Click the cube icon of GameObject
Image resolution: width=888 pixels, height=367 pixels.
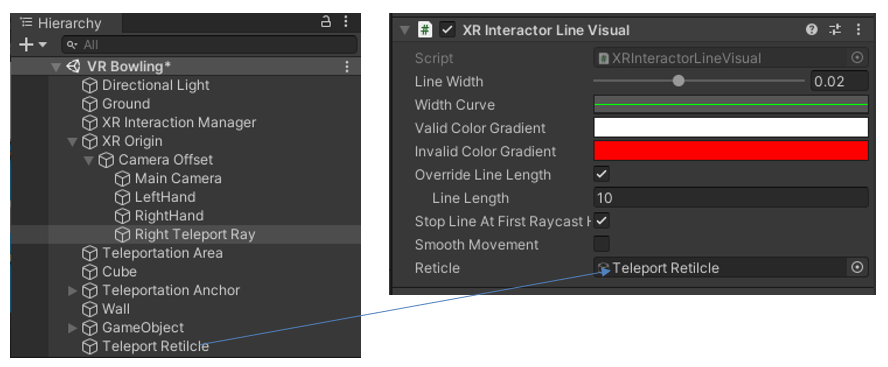(x=90, y=328)
